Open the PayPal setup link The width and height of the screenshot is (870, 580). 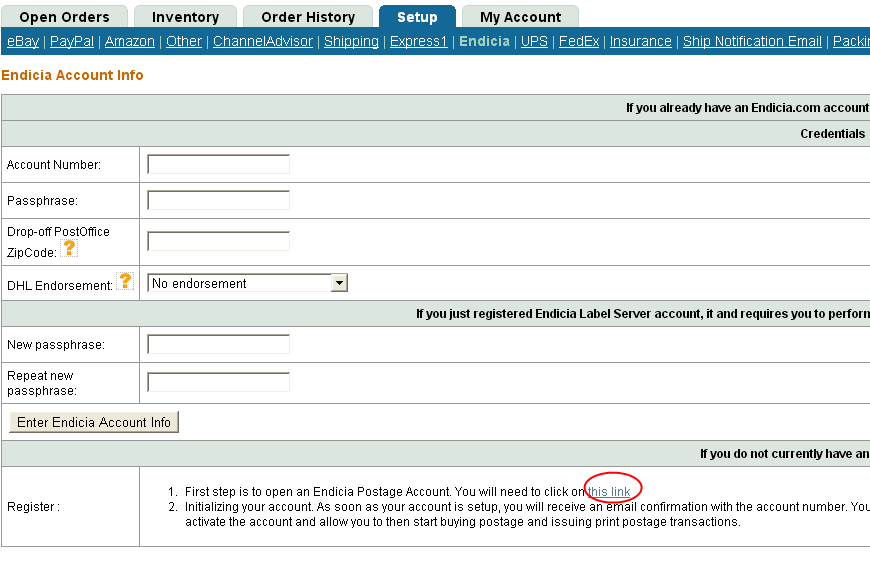click(x=72, y=42)
